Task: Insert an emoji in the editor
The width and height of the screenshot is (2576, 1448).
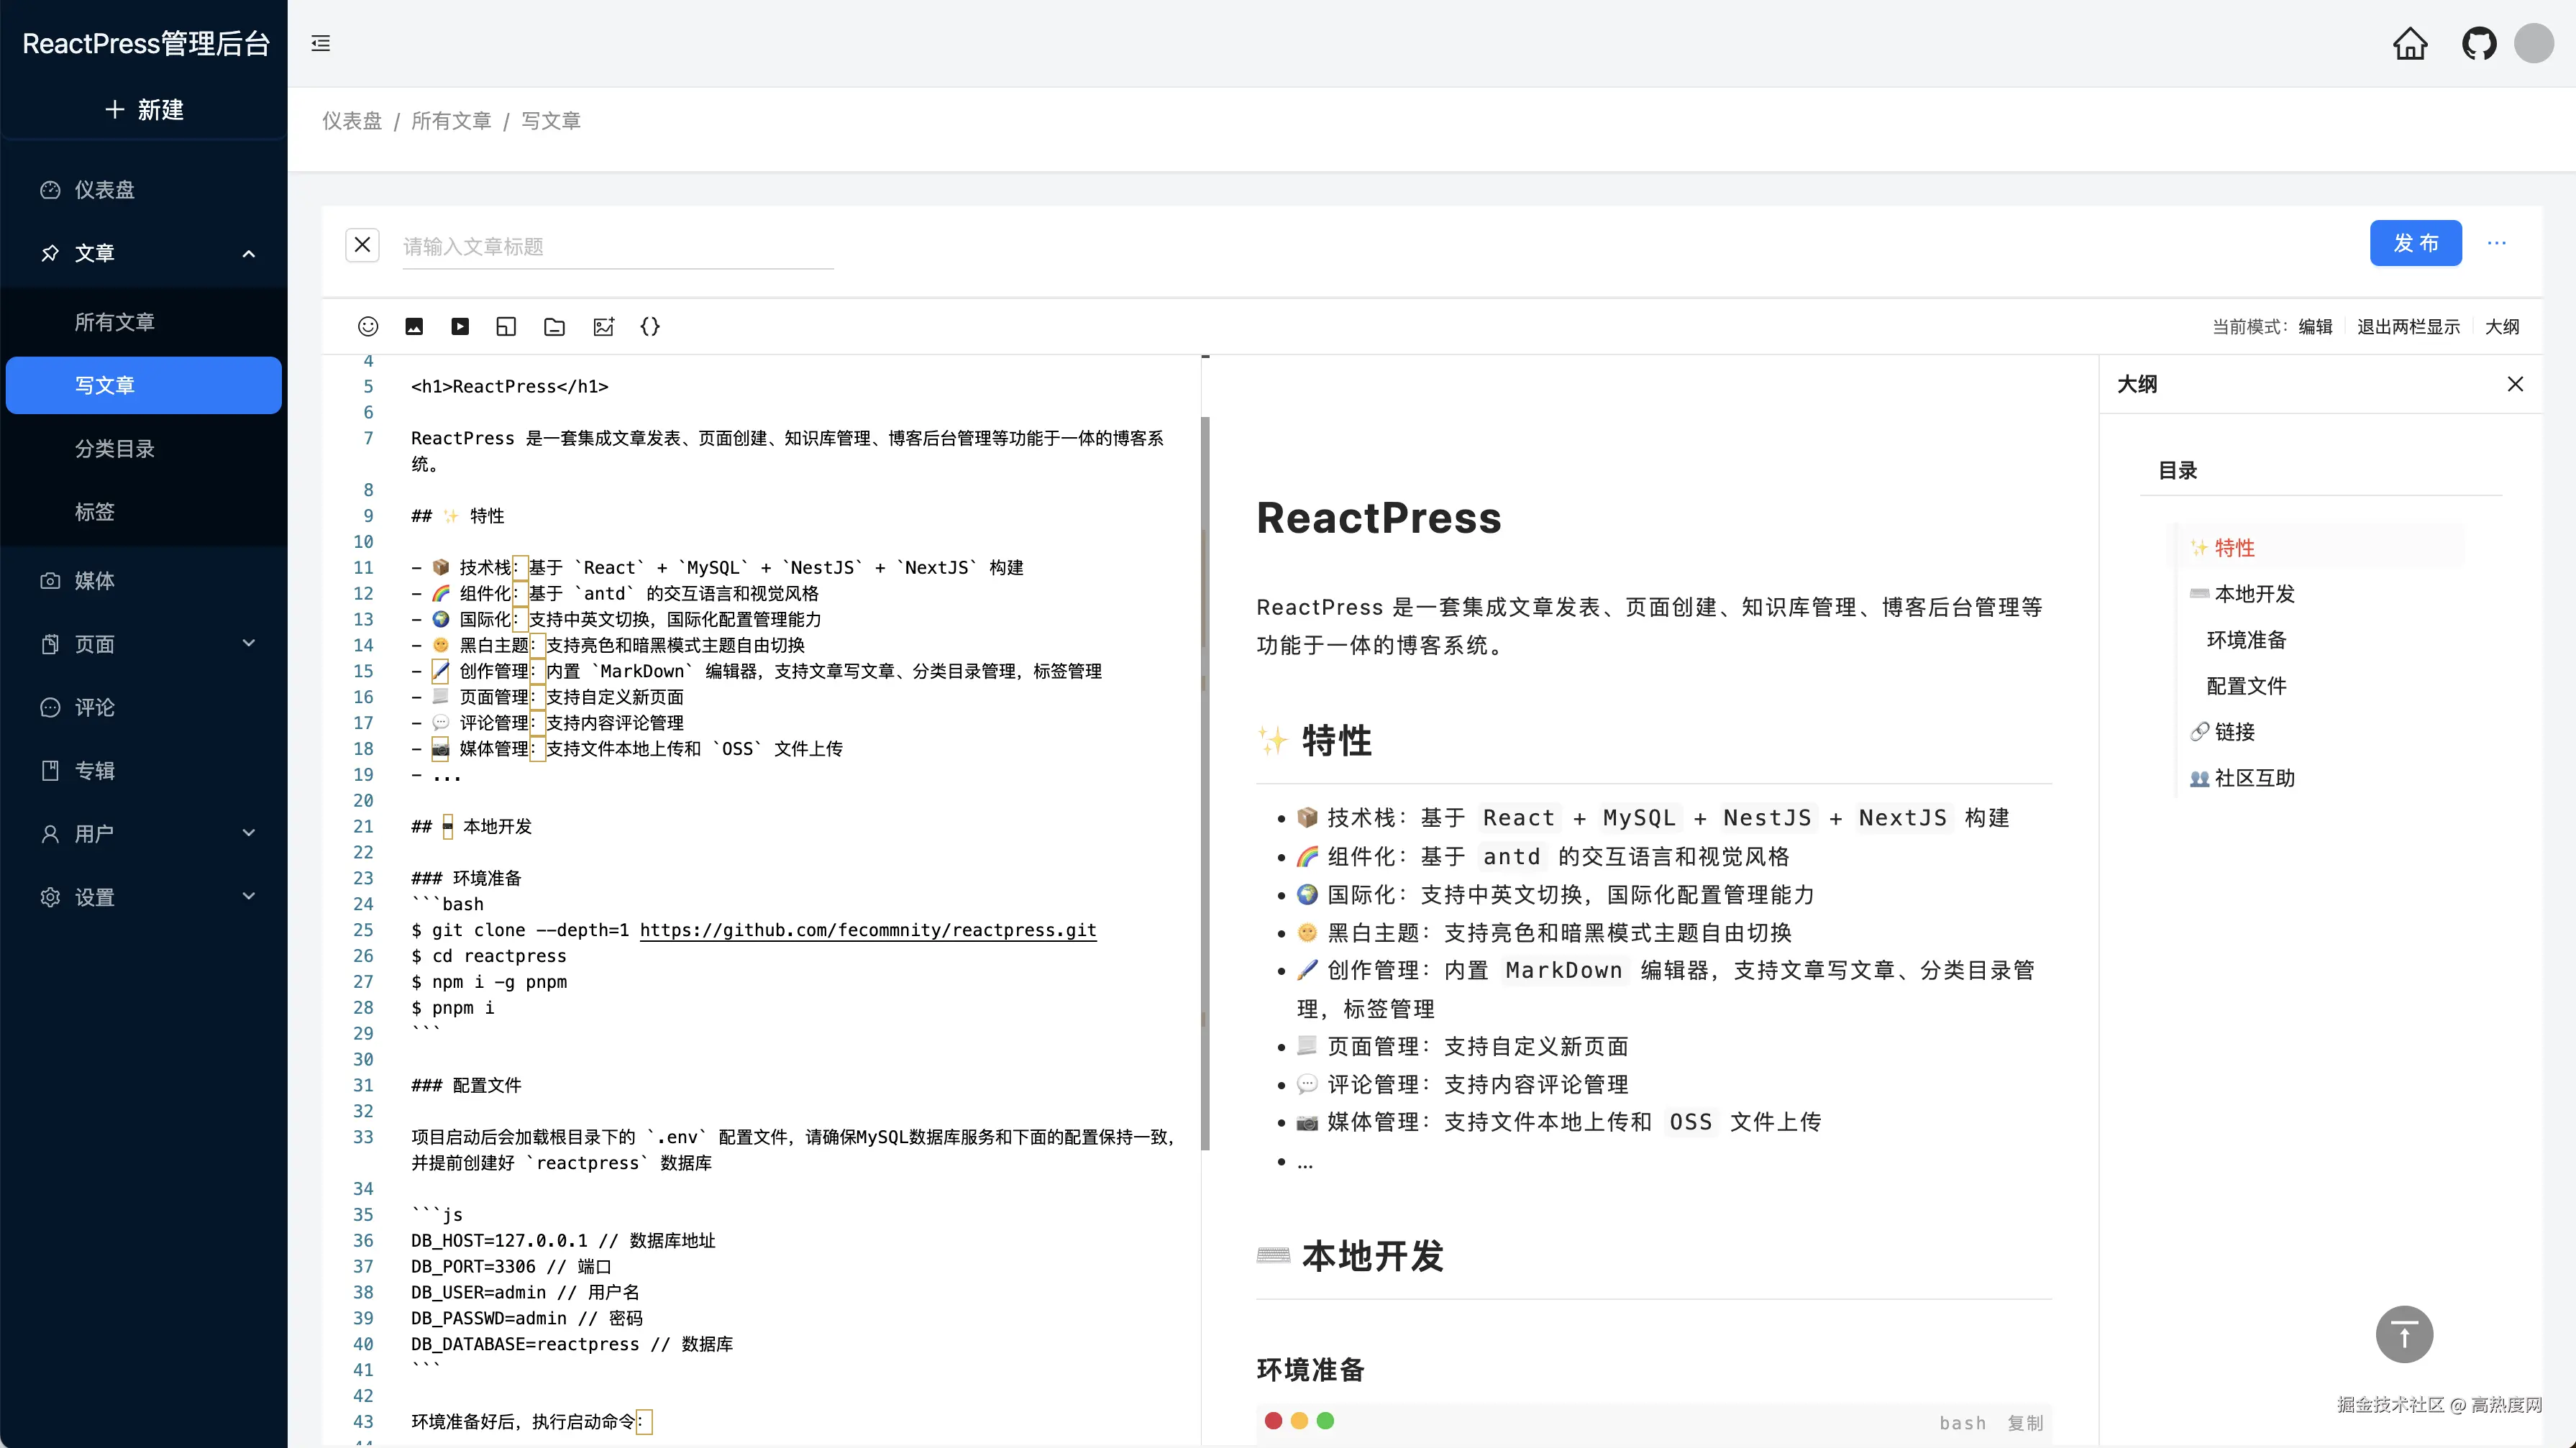Action: [x=368, y=326]
